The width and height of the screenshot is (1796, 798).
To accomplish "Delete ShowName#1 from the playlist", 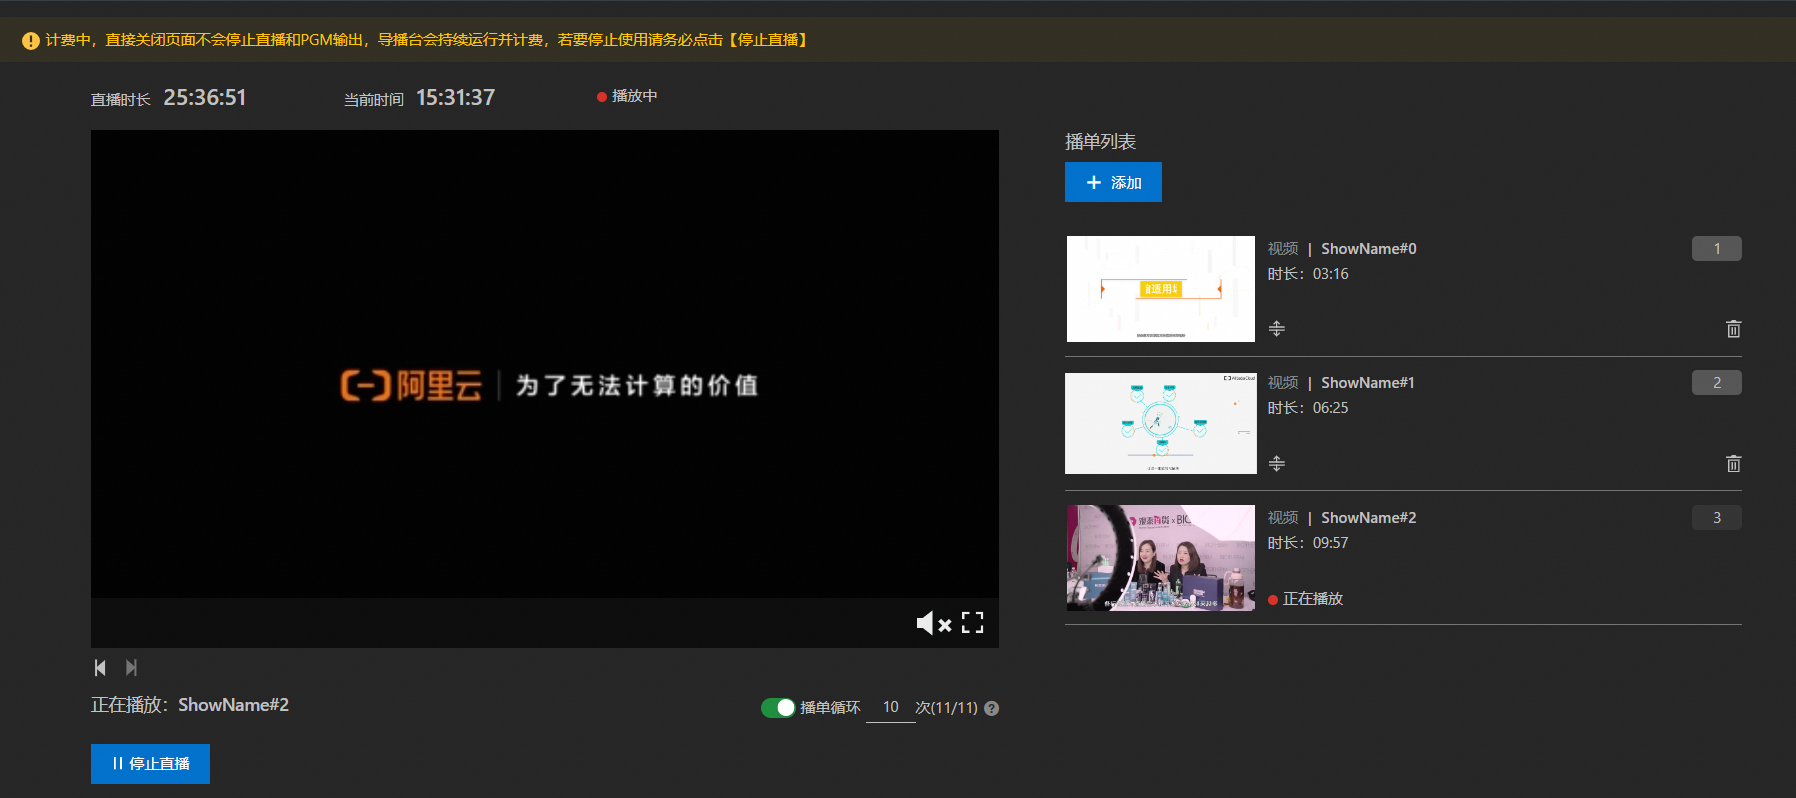I will click(x=1733, y=463).
